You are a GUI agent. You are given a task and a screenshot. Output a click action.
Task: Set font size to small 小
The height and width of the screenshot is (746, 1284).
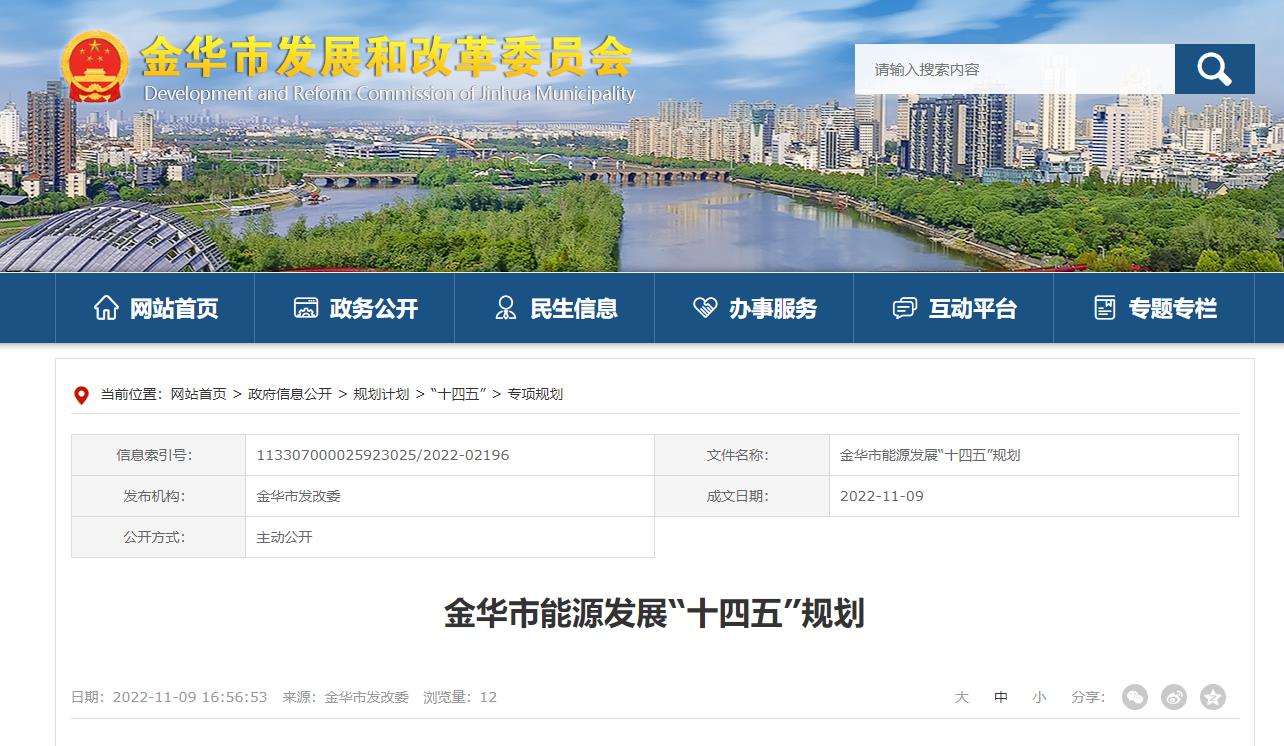(x=1039, y=697)
